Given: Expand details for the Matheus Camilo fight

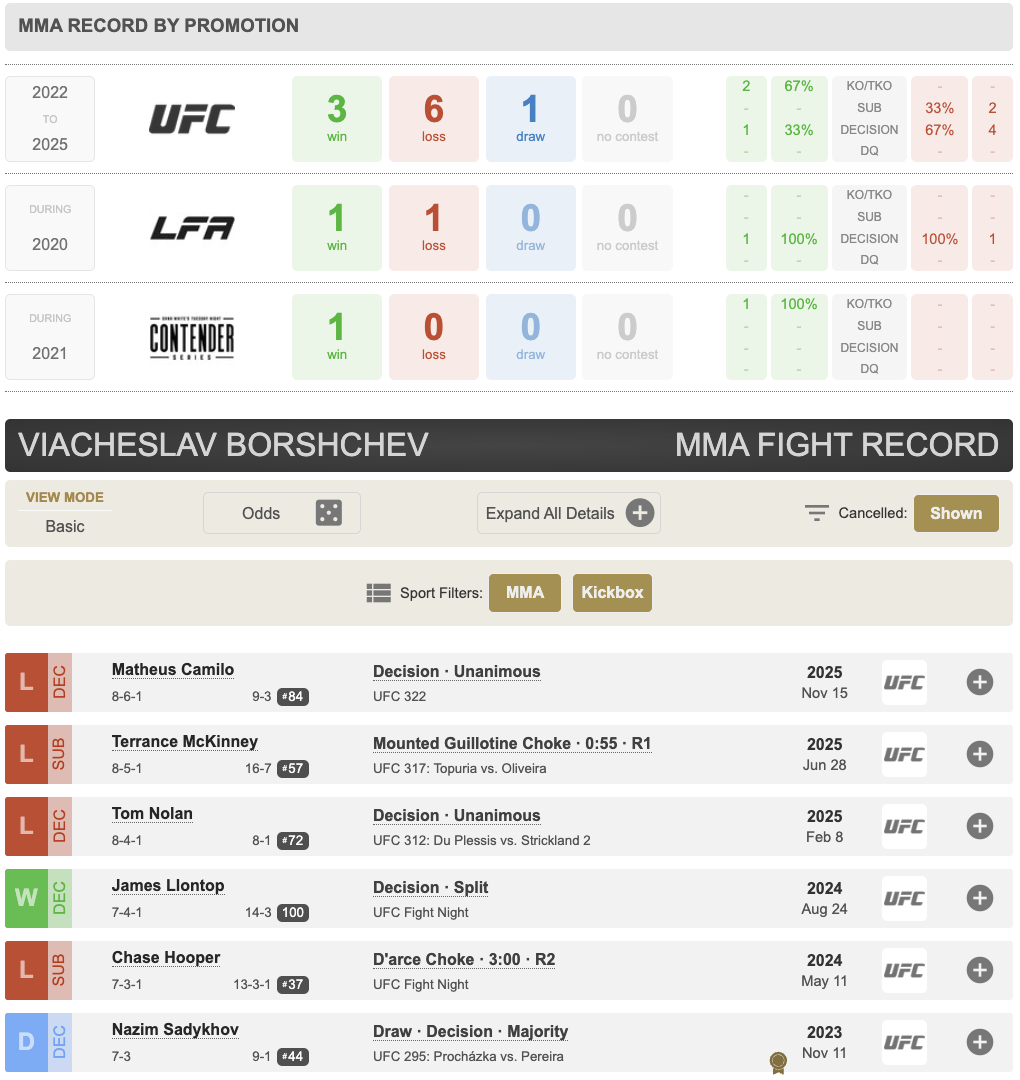Looking at the screenshot, I should click(979, 683).
